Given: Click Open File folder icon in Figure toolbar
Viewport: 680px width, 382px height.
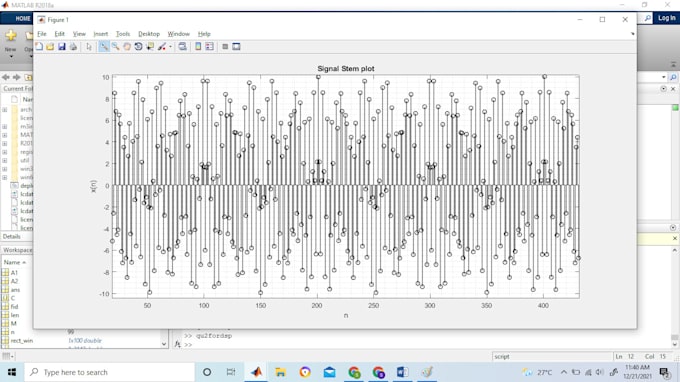Looking at the screenshot, I should point(50,46).
